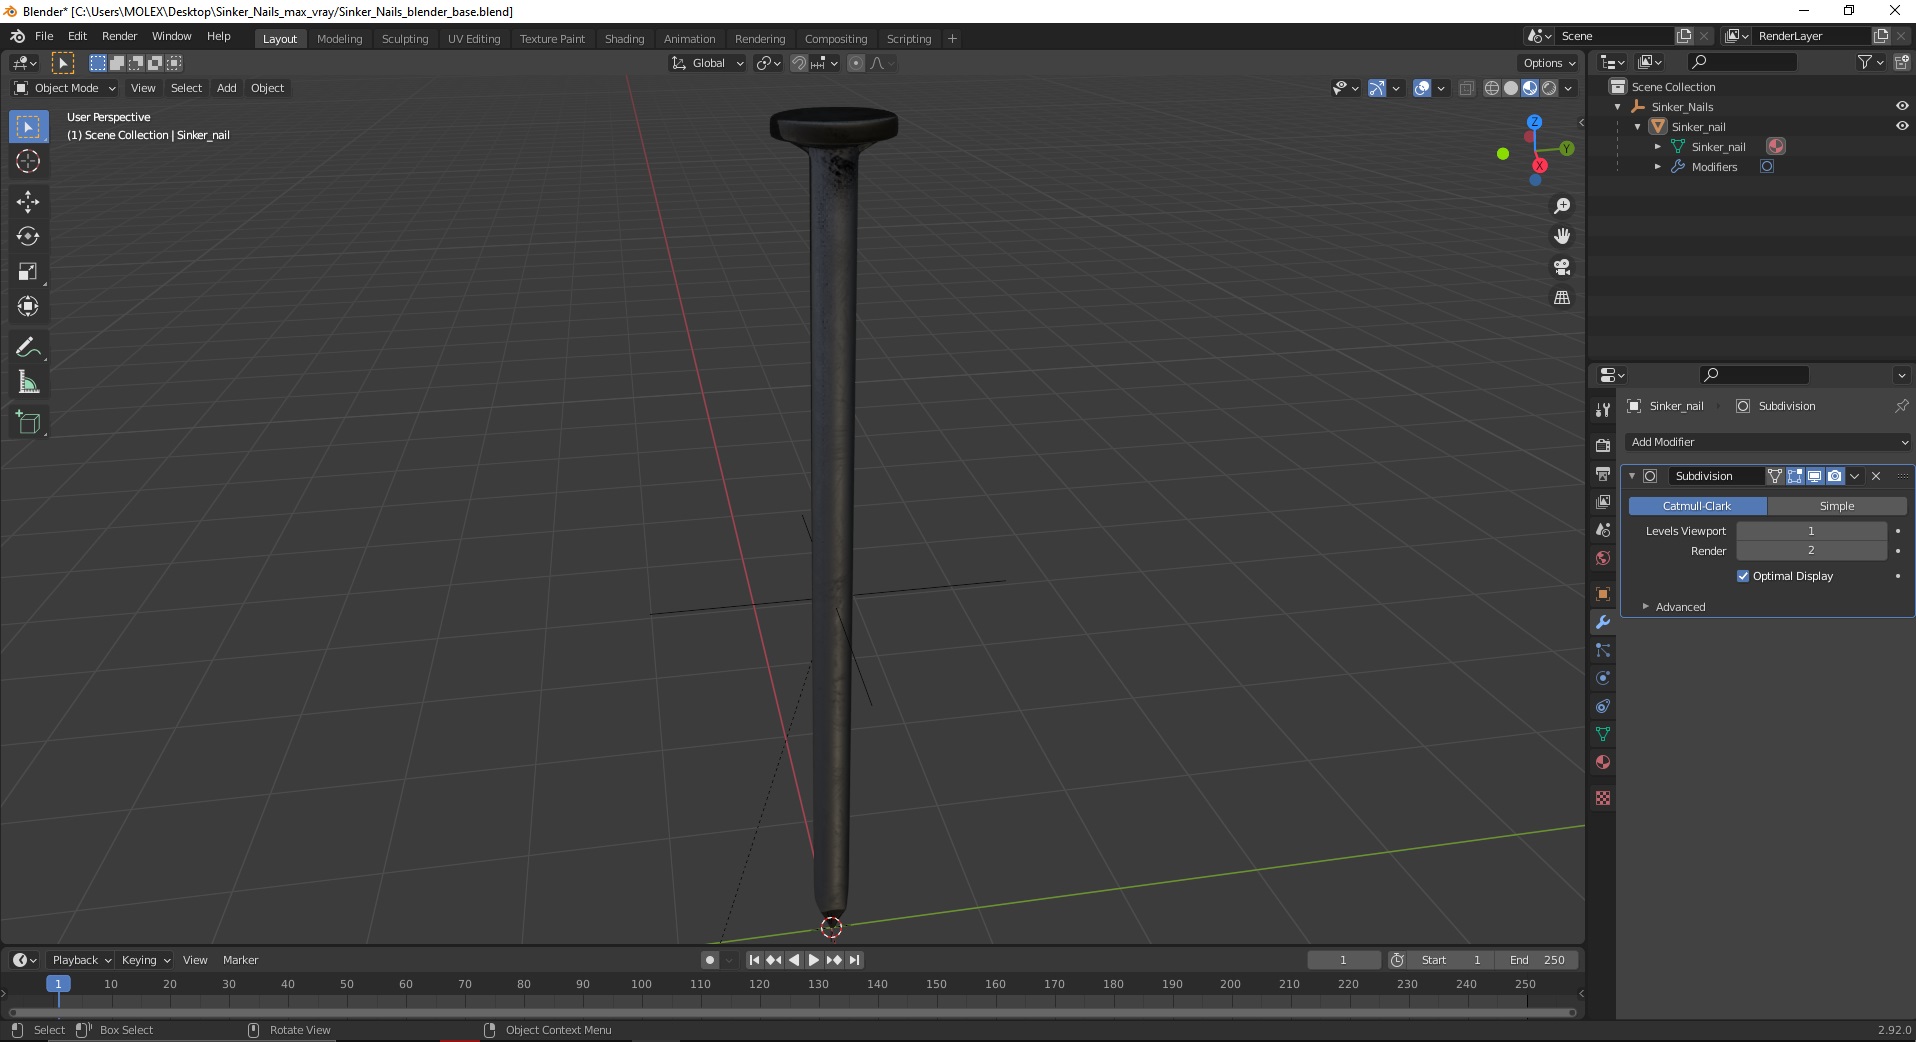Image resolution: width=1916 pixels, height=1042 pixels.
Task: Open the Playback dropdown in timeline
Action: tap(82, 960)
